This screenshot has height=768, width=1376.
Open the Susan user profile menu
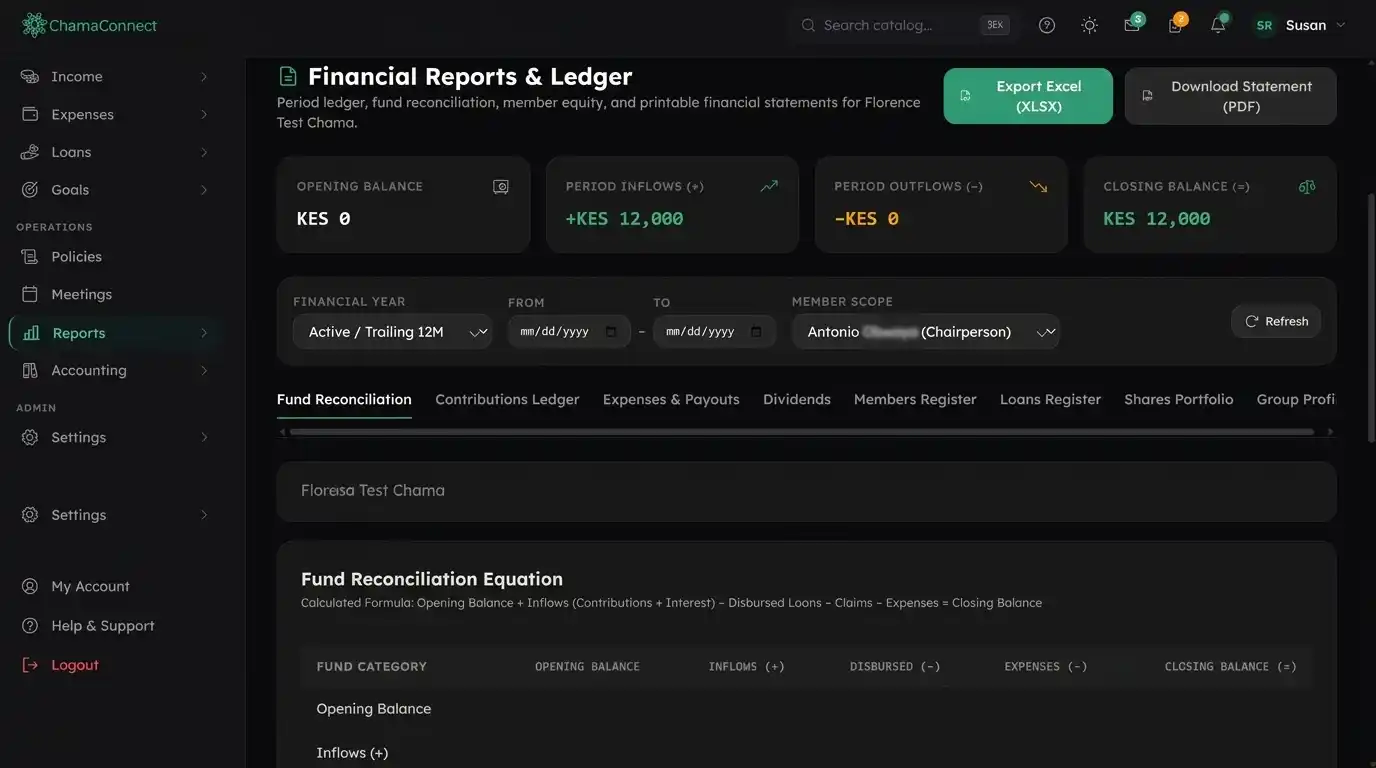pos(1300,25)
